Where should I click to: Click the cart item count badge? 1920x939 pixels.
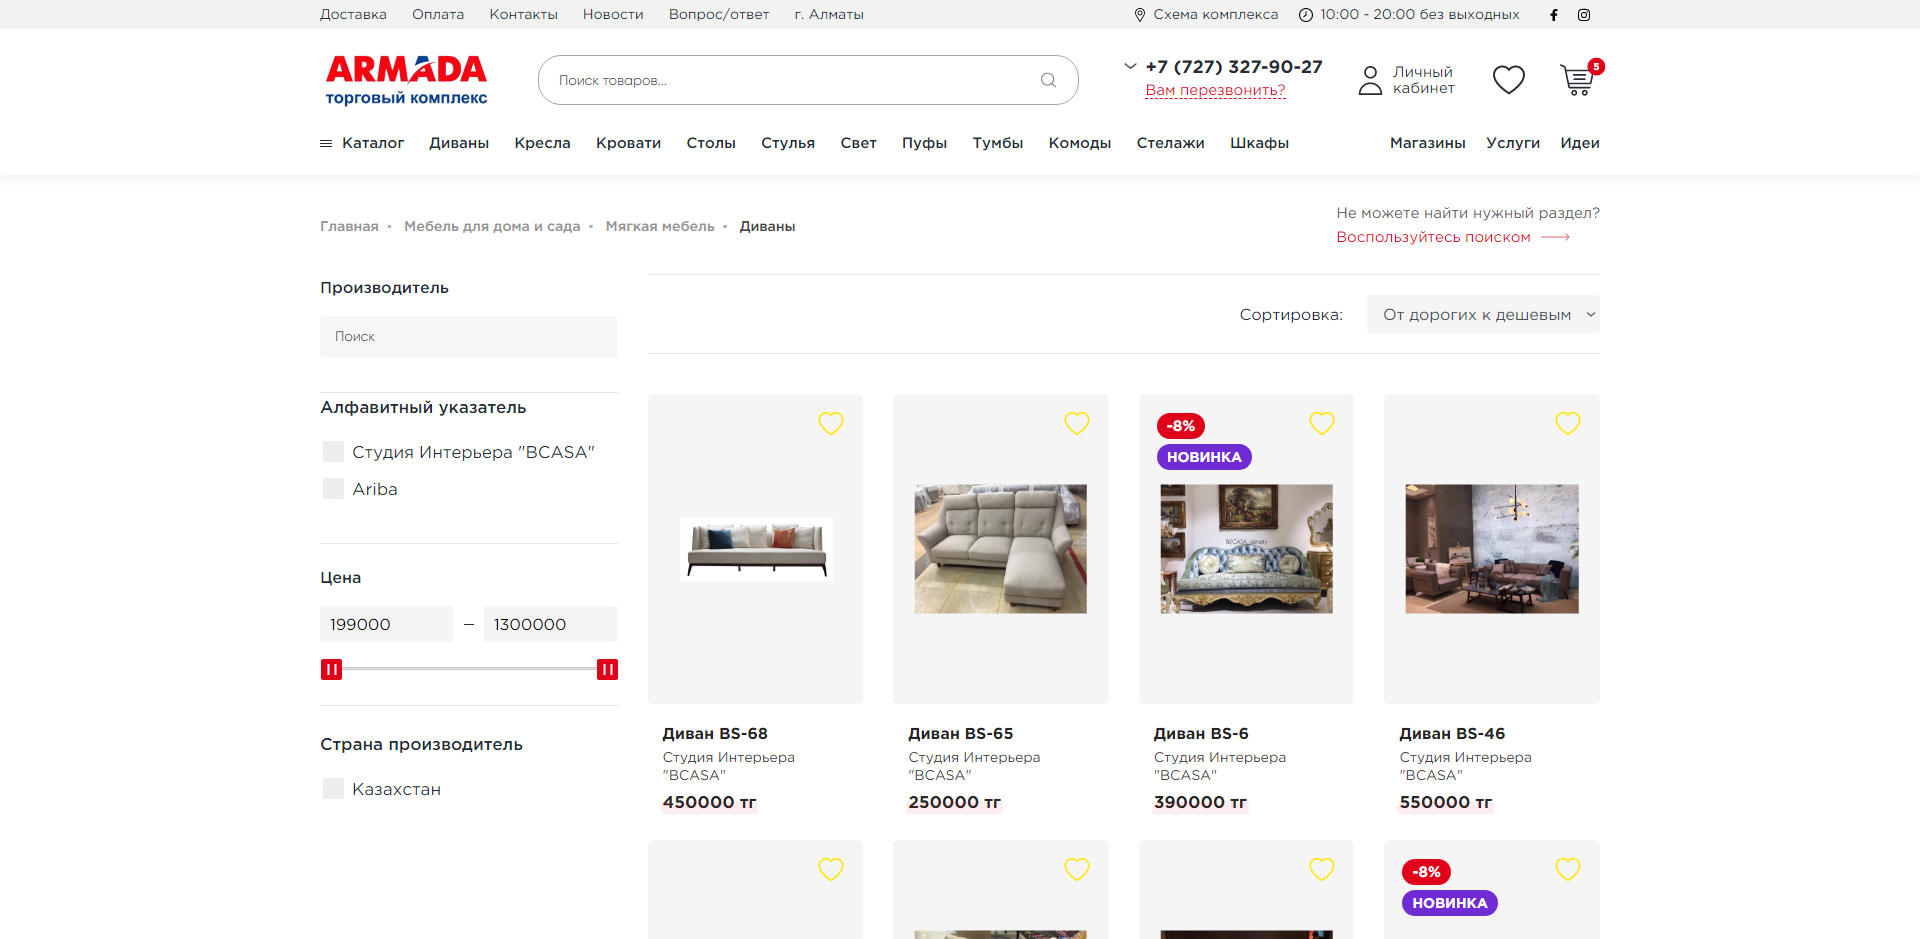1596,67
